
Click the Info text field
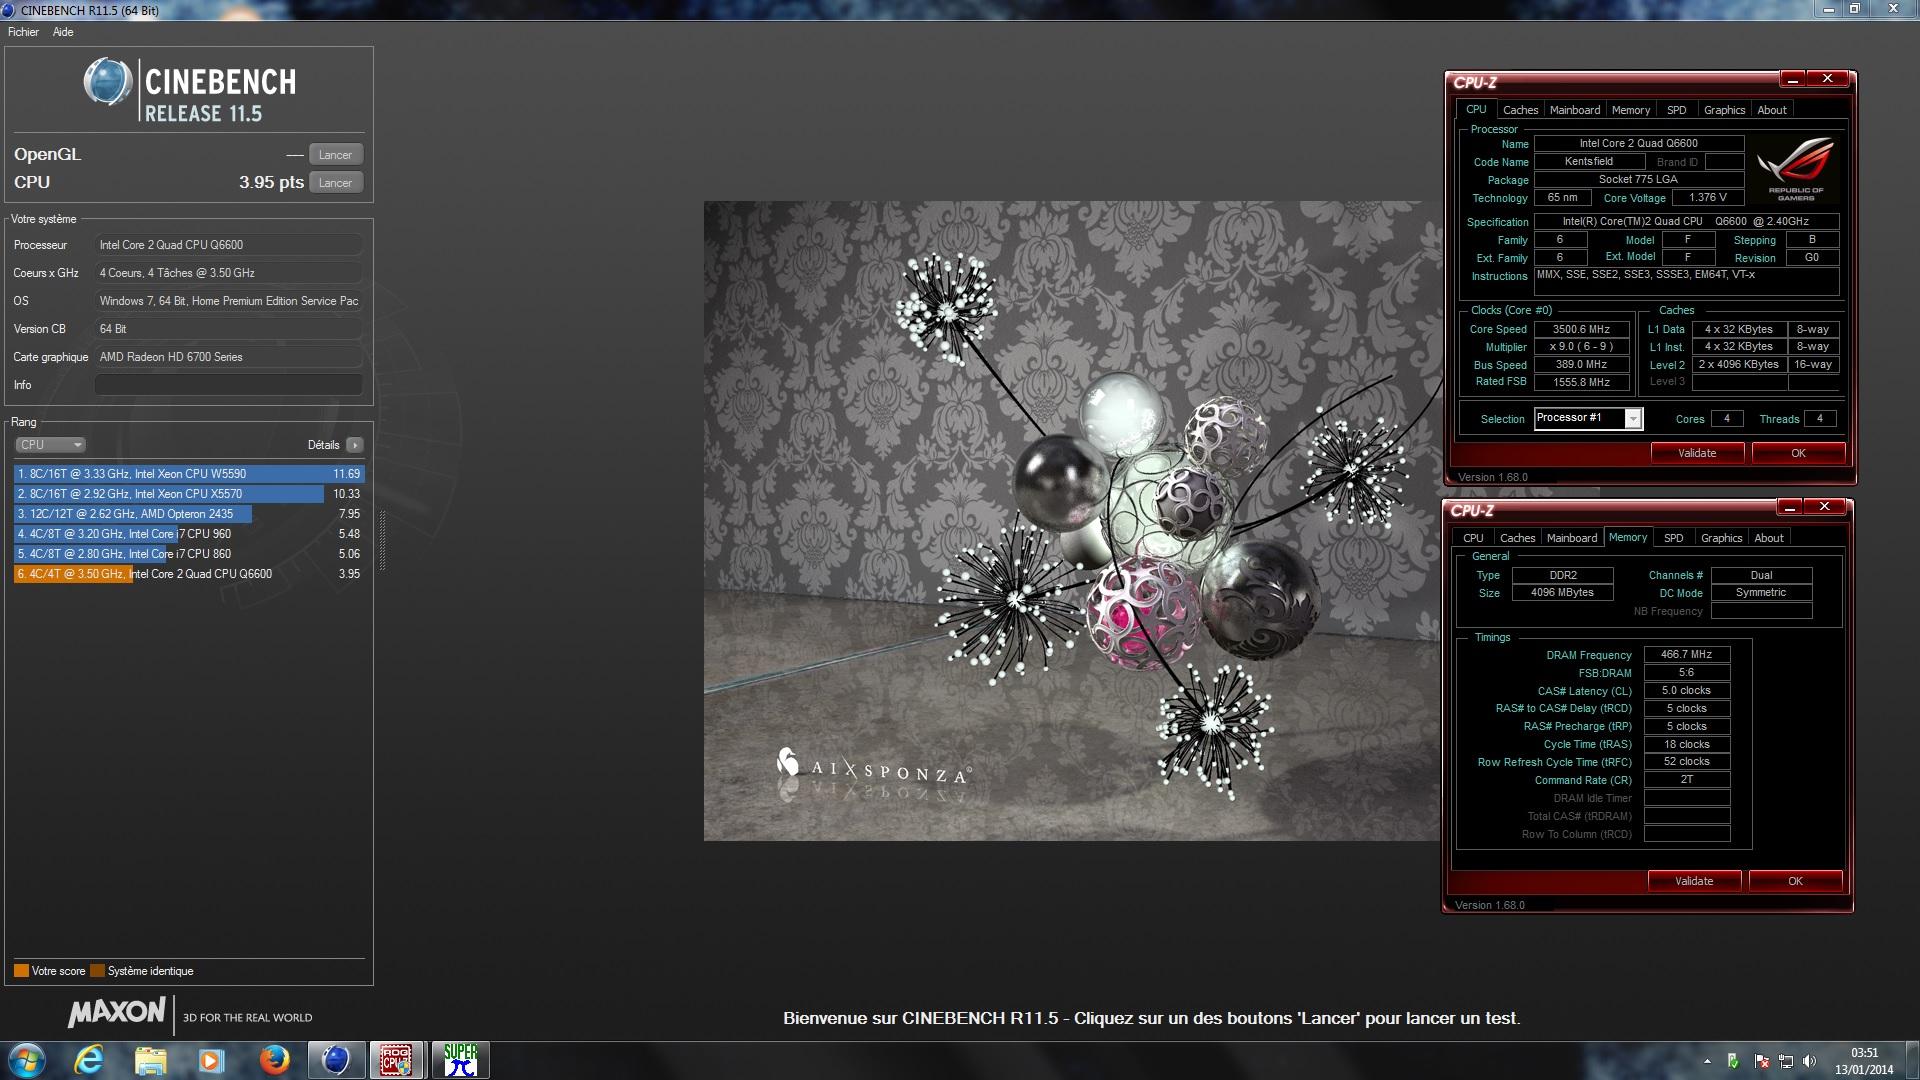click(228, 385)
